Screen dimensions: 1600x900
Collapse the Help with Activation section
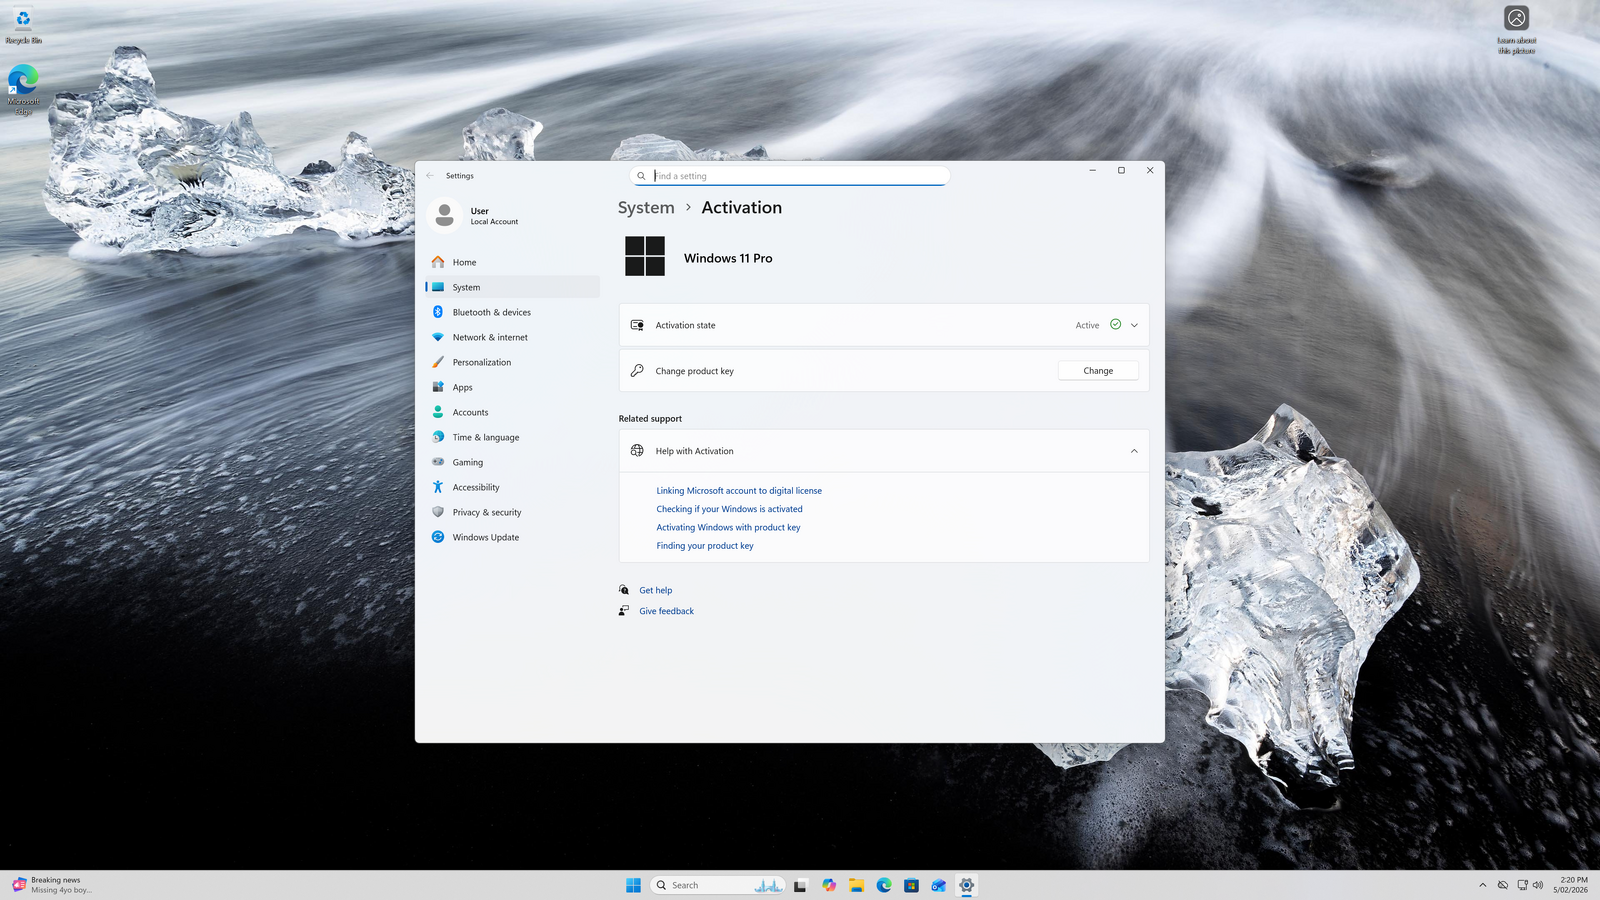(1134, 451)
